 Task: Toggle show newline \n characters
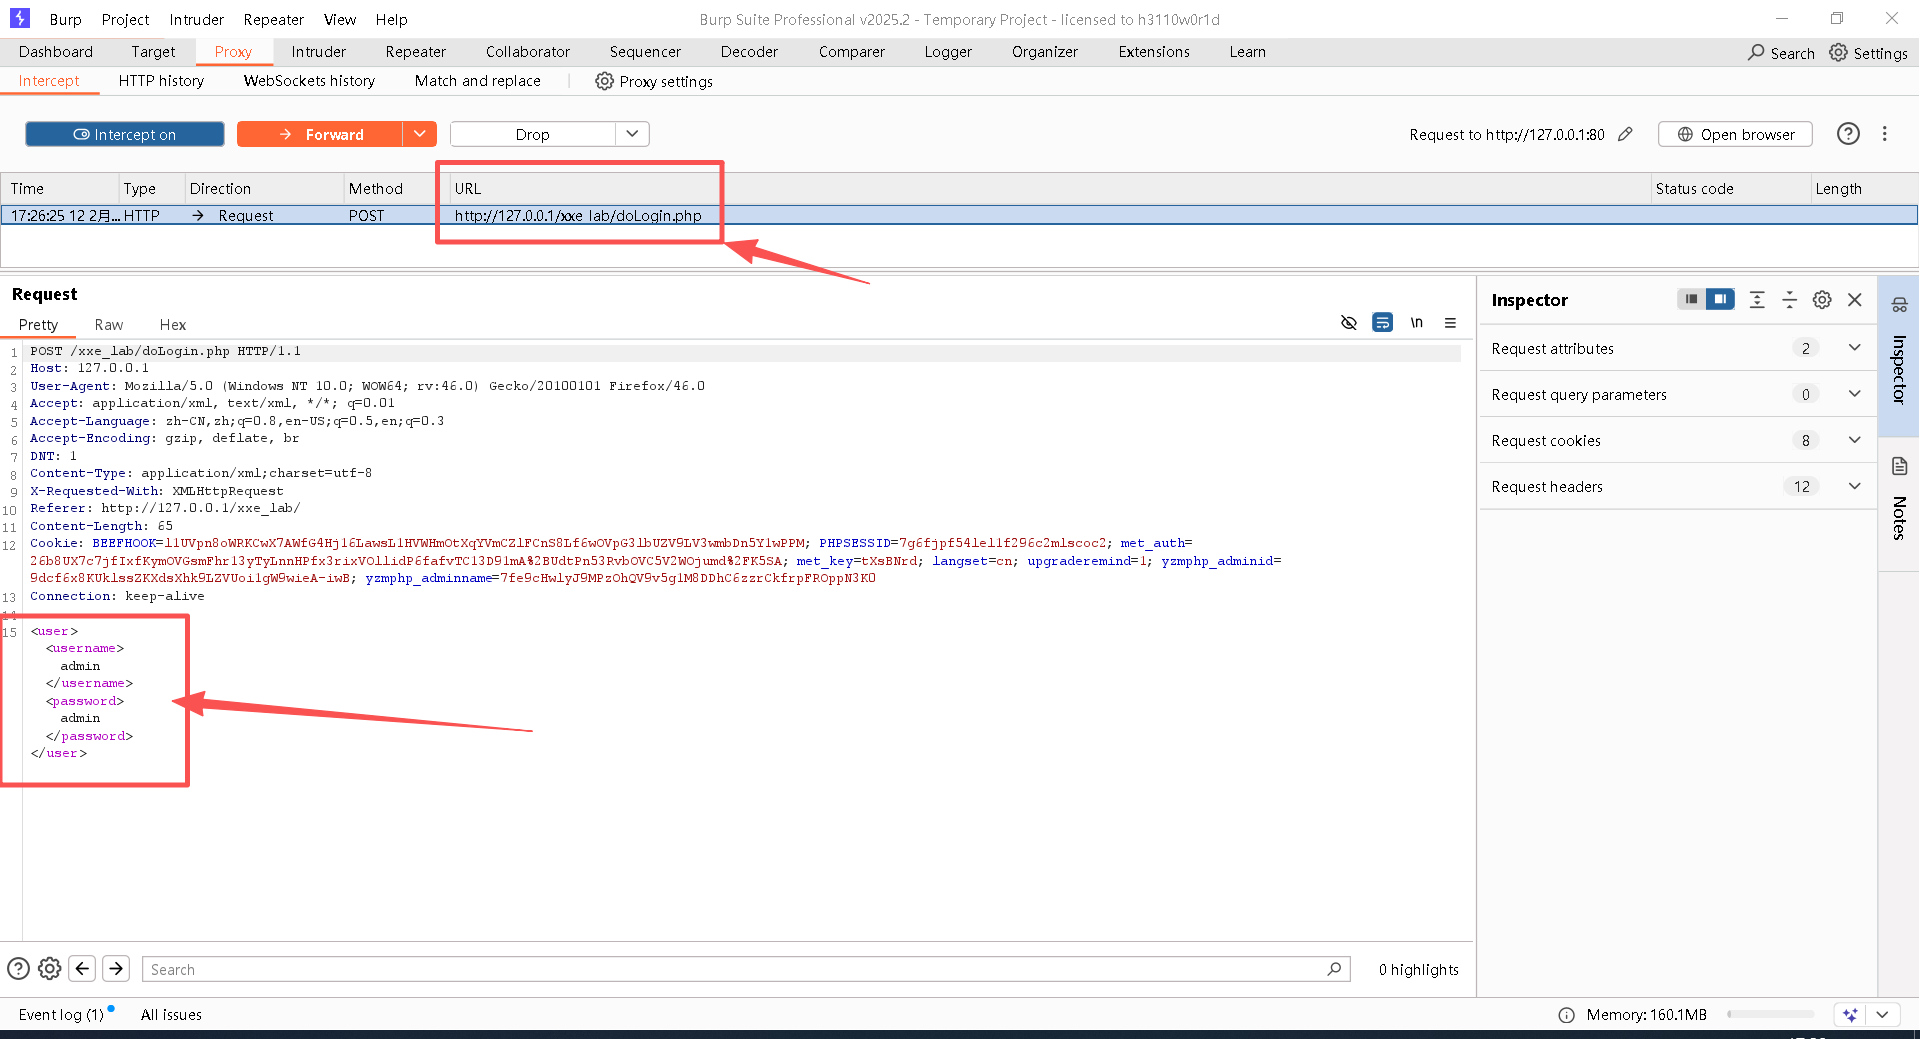(1416, 322)
